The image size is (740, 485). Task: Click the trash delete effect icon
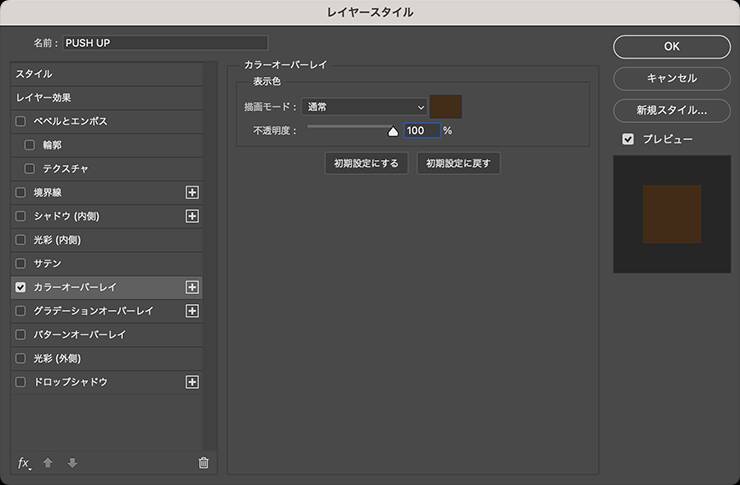[204, 463]
